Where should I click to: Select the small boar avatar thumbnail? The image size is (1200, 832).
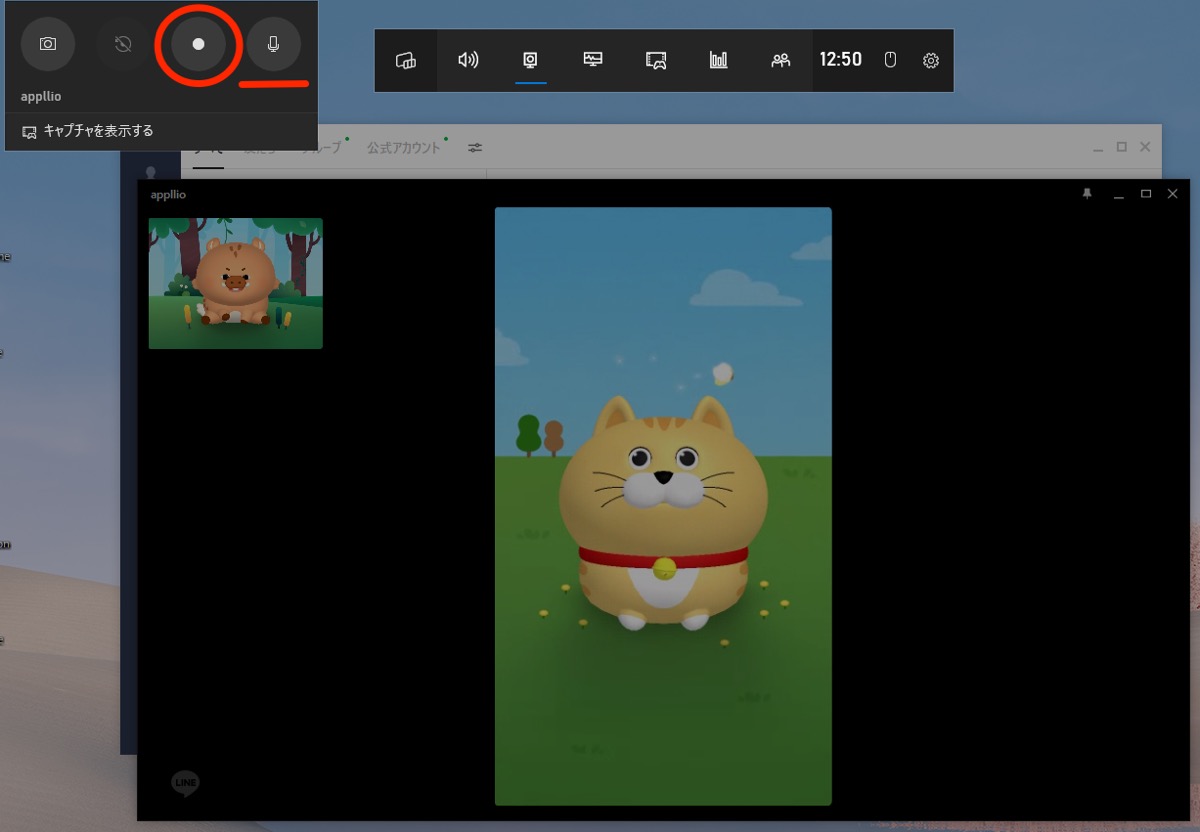pos(235,283)
